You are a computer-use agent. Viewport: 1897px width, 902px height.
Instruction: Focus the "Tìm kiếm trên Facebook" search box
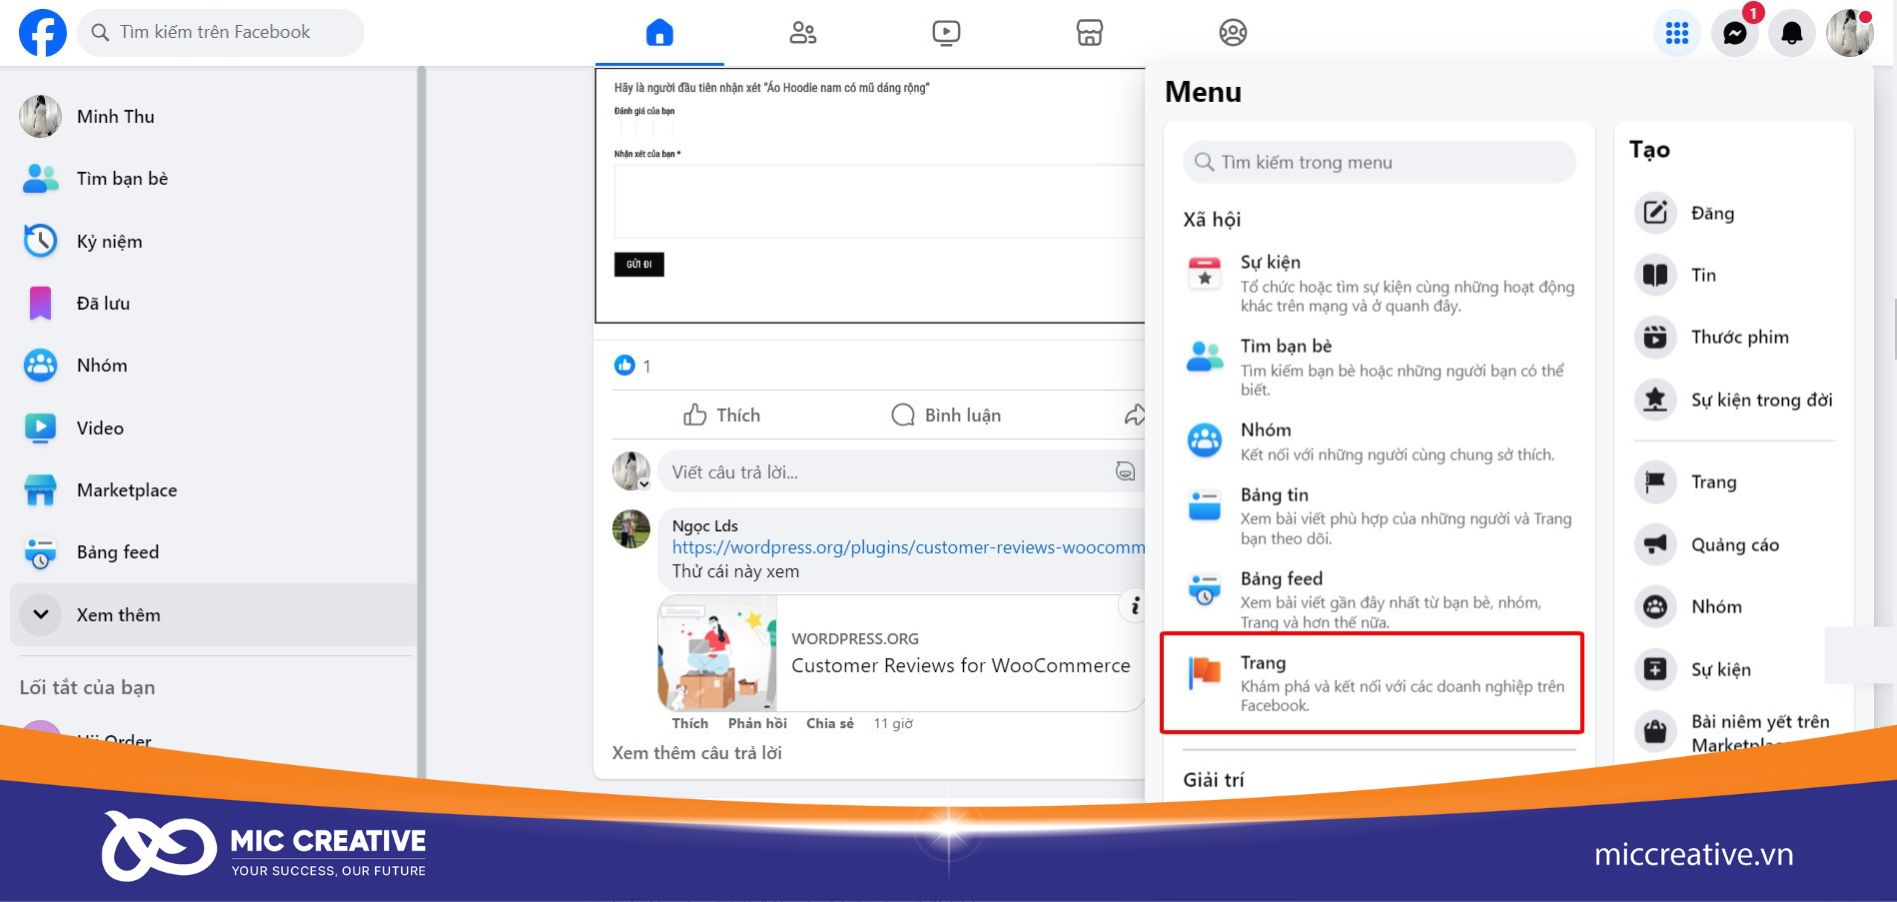pos(221,32)
